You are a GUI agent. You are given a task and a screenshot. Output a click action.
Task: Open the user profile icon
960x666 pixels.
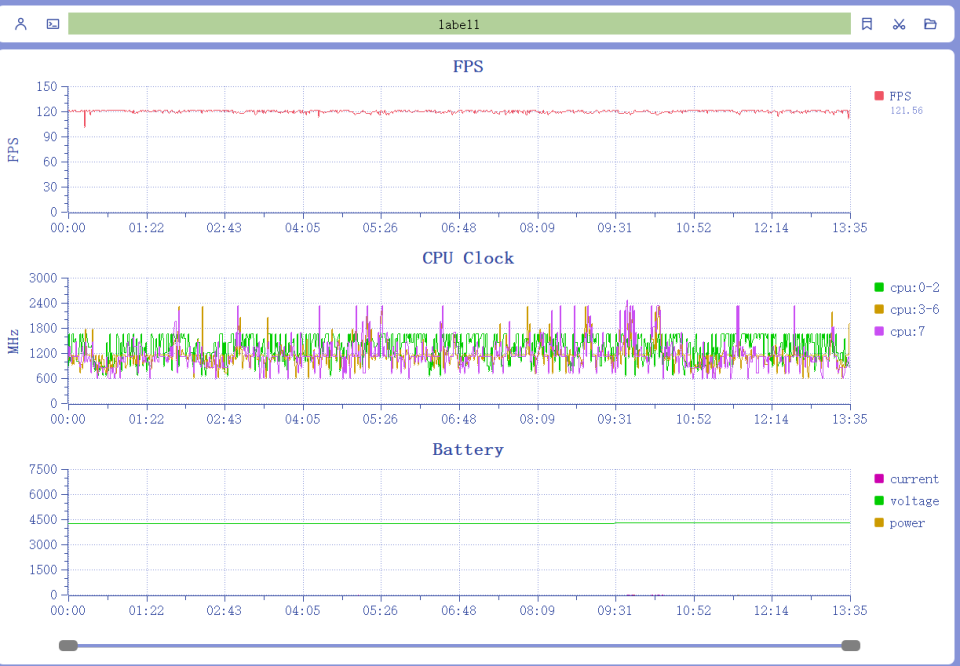(x=21, y=24)
